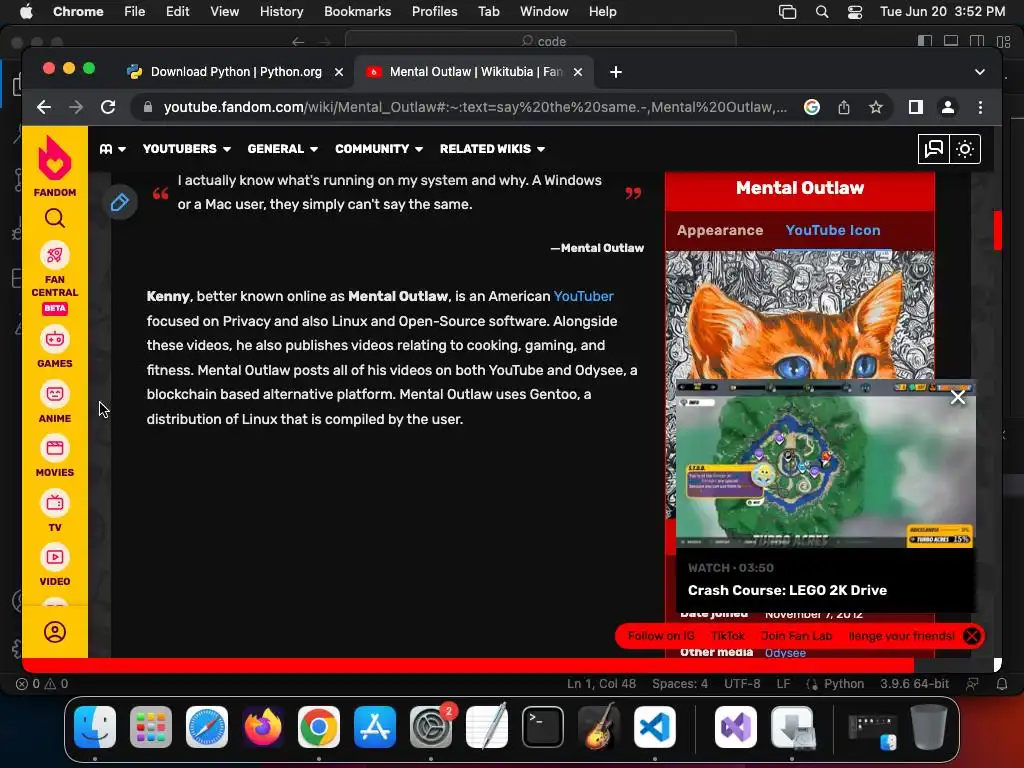Open user profile icon in Fandom sidebar
1024x768 pixels.
[x=55, y=632]
